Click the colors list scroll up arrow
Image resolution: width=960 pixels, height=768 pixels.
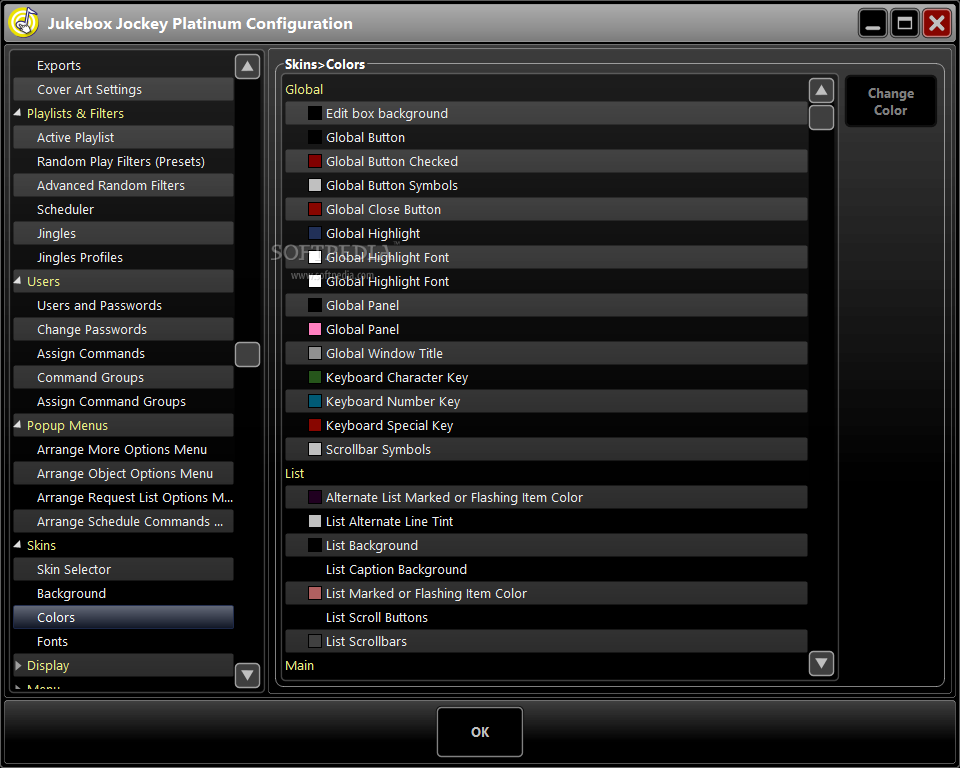821,91
